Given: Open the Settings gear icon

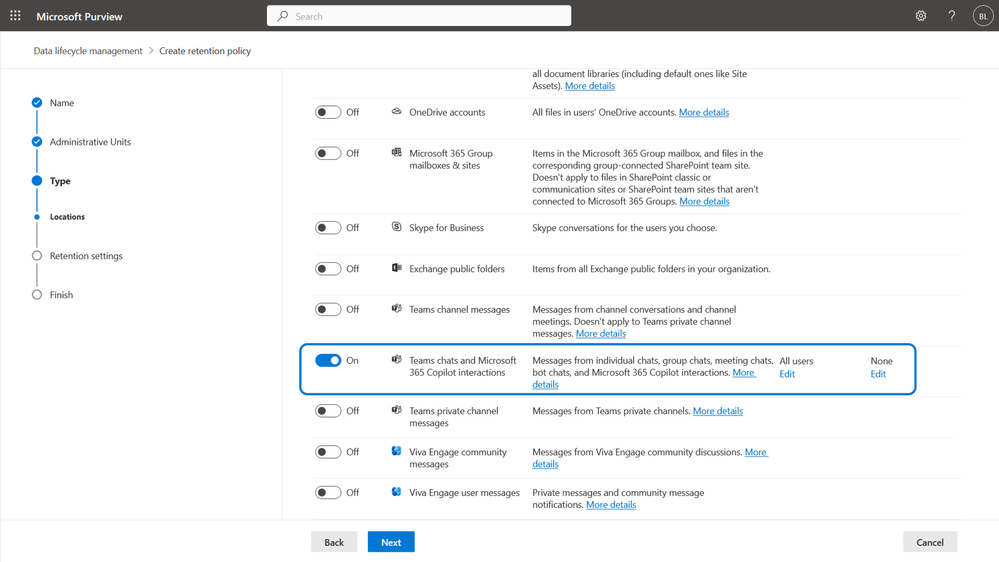Looking at the screenshot, I should point(921,16).
